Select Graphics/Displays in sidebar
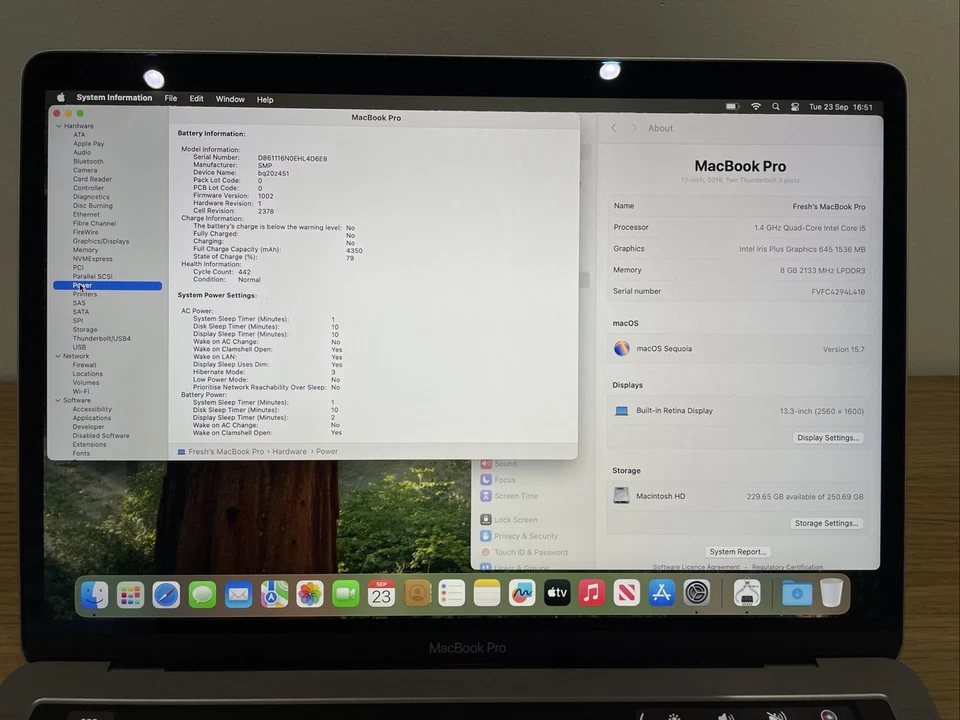This screenshot has height=720, width=960. [101, 241]
